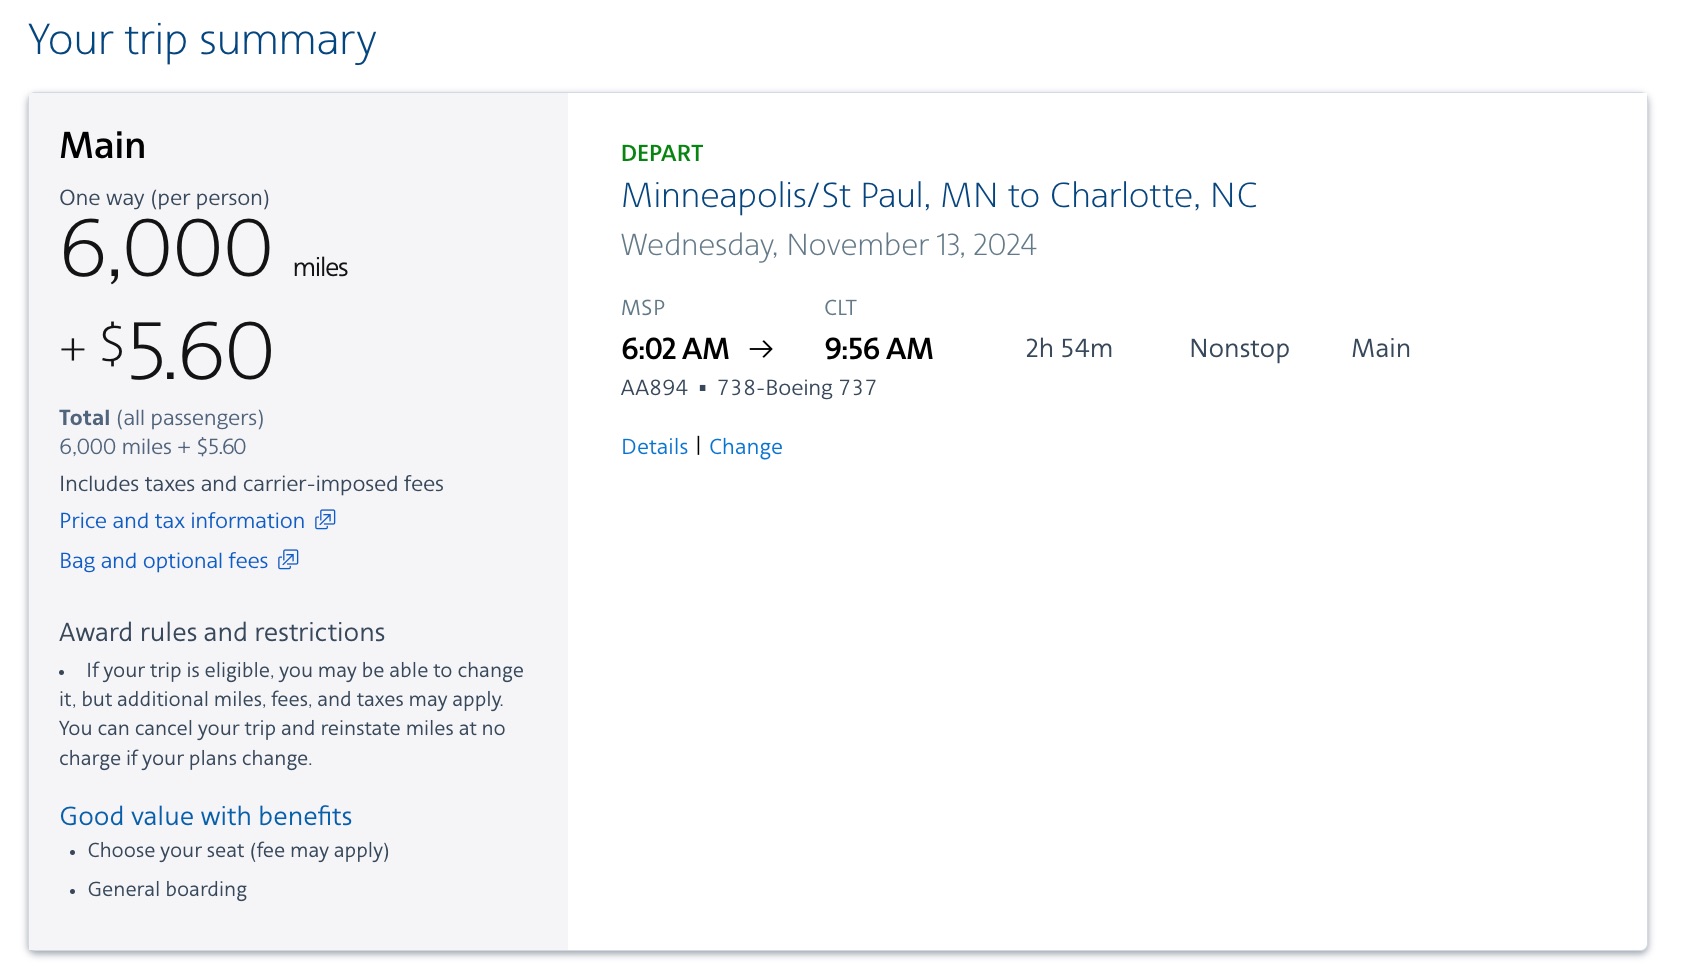Click the 738-Boeing 737 aircraft label

(797, 387)
